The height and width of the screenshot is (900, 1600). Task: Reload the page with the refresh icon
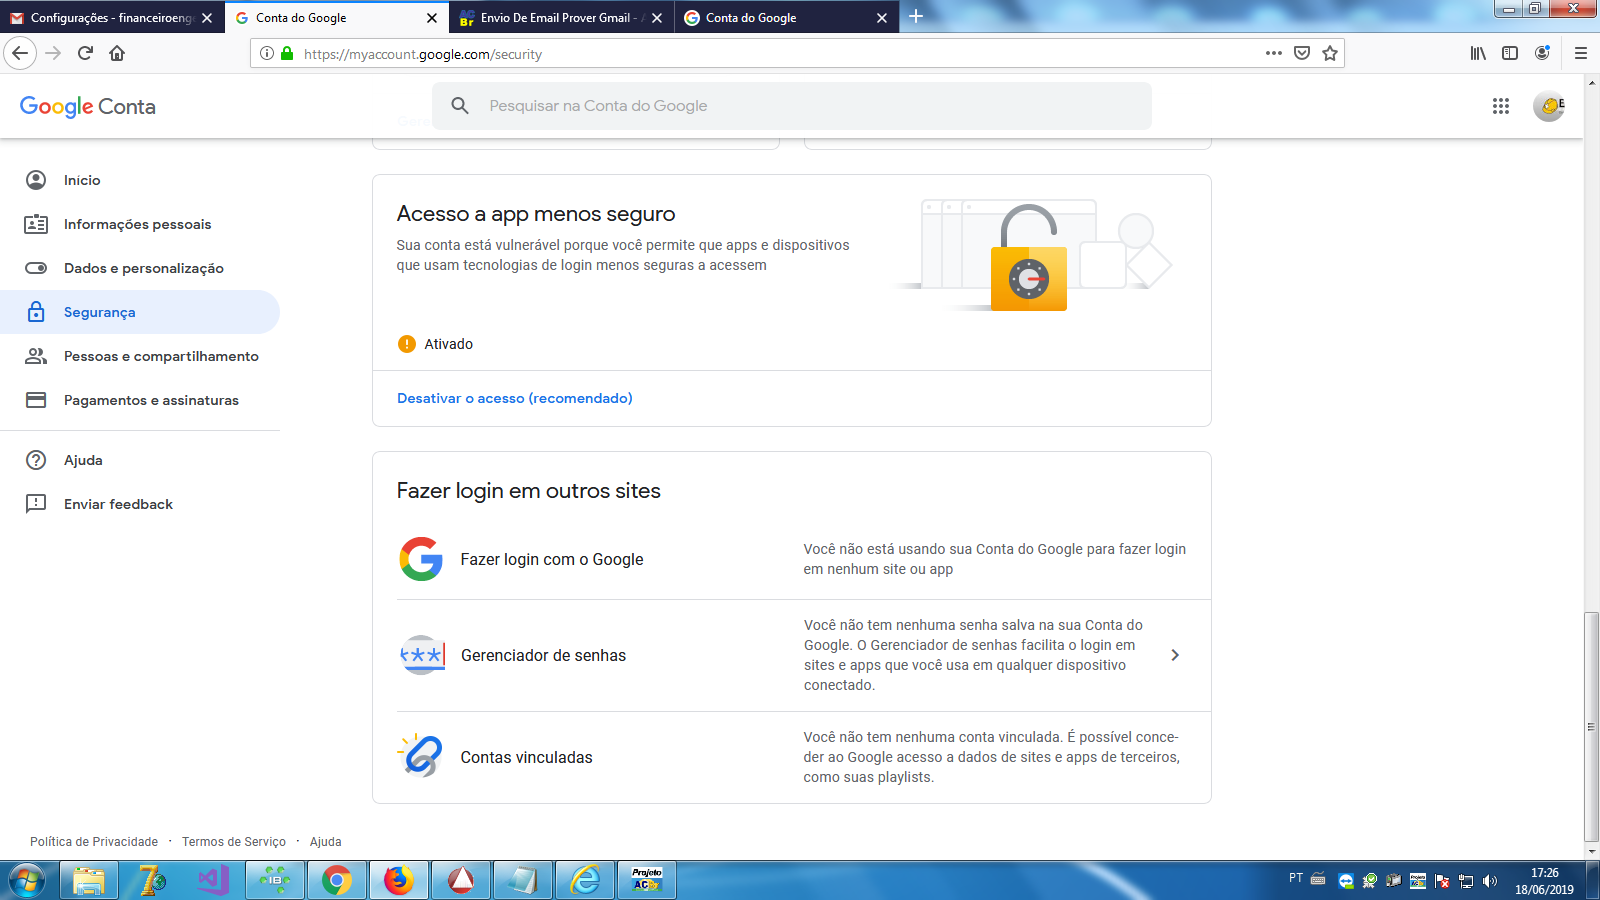85,53
